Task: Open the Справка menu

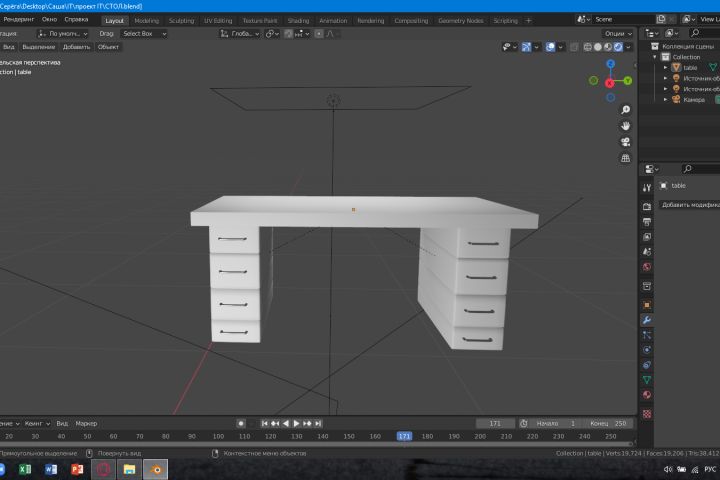Action: (76, 19)
